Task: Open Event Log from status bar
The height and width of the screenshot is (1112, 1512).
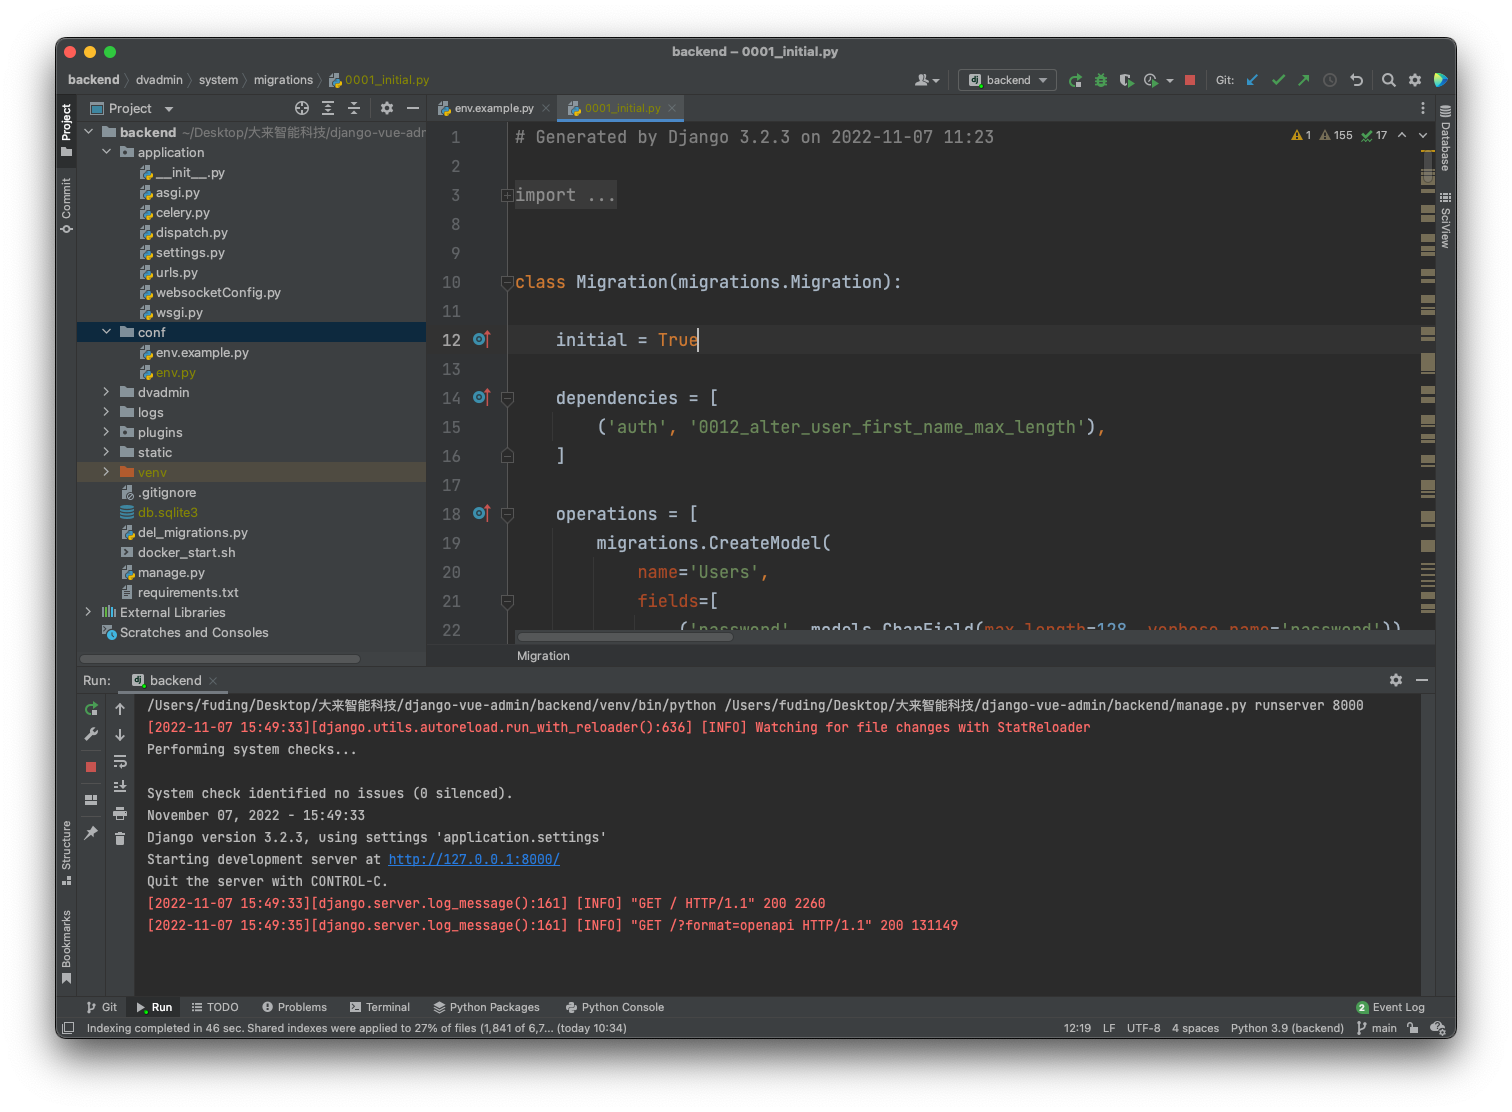Action: (1390, 1007)
